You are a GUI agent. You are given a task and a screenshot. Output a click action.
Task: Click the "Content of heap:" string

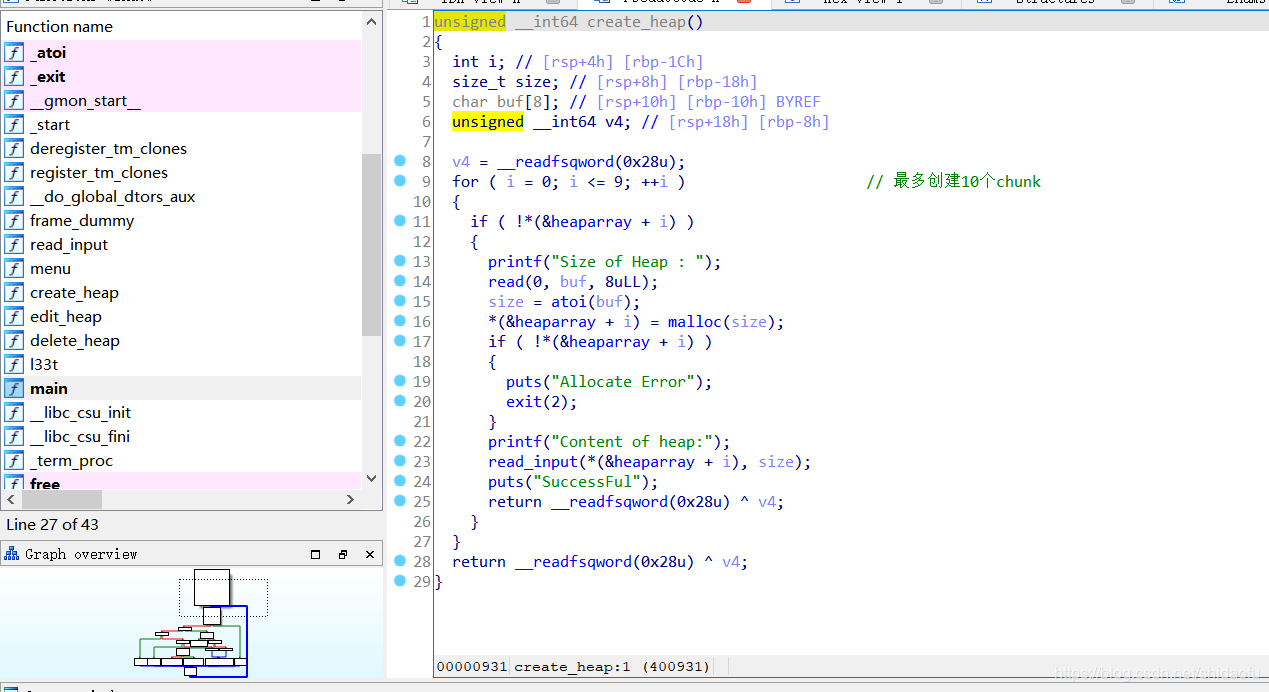click(x=632, y=442)
